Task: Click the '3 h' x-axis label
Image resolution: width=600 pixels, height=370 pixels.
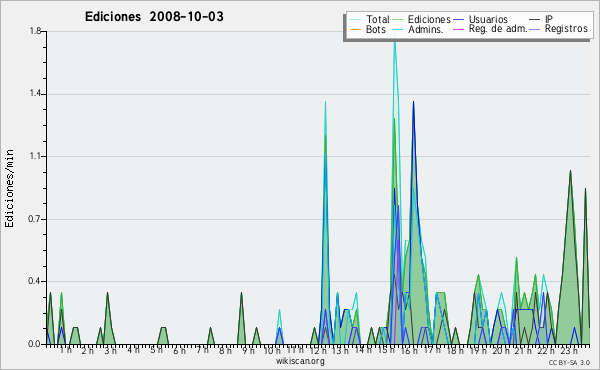Action: pyautogui.click(x=111, y=351)
